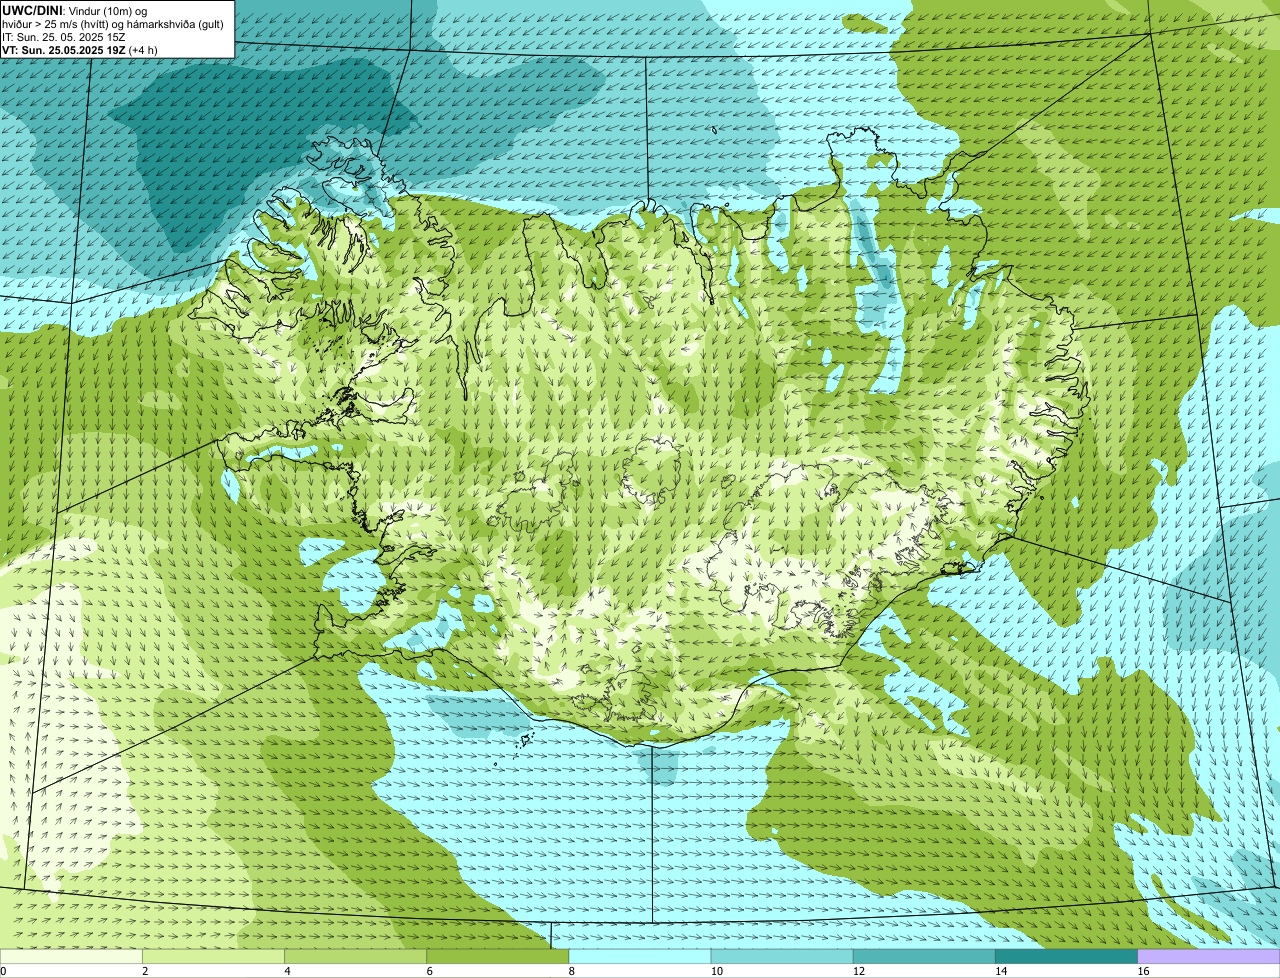Click the 12–14 m/s teal legend band
Screen dimensions: 1280x978
coord(924,957)
